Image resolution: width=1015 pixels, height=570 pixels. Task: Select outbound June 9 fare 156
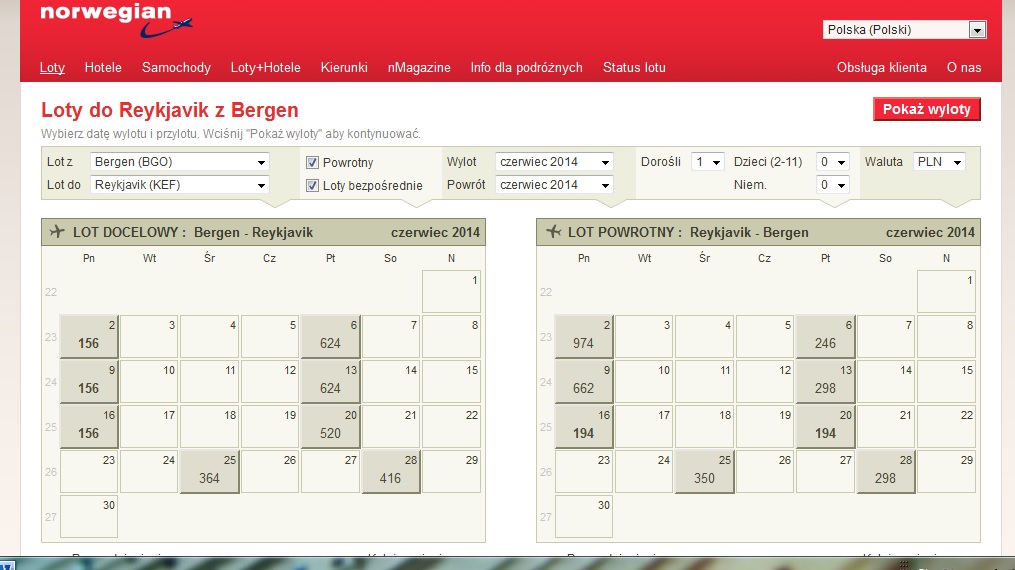click(x=89, y=382)
